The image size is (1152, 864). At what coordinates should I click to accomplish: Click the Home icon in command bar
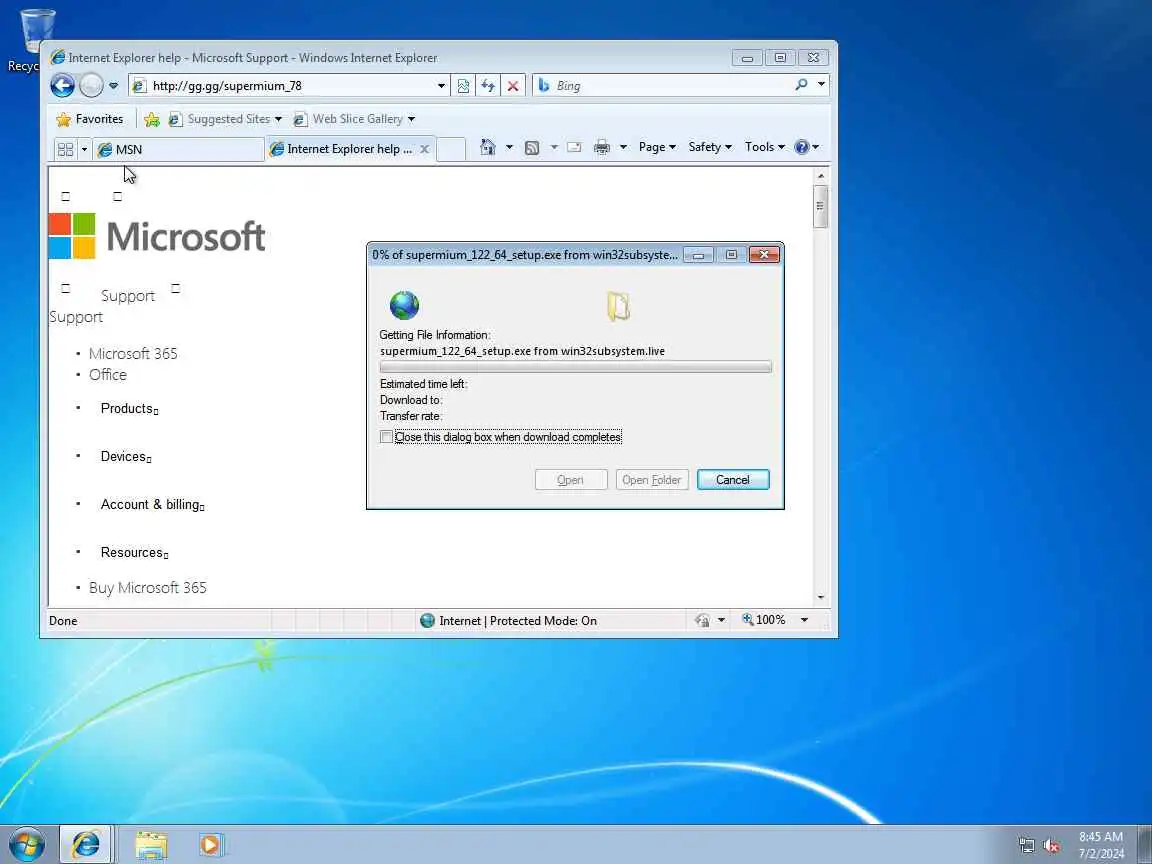[487, 147]
